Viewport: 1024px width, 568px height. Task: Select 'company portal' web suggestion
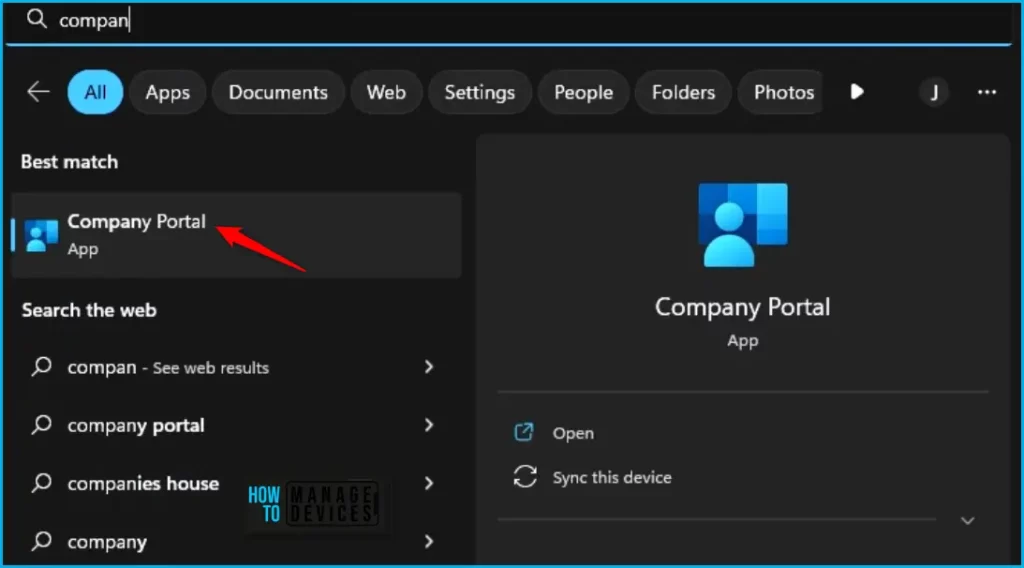(x=236, y=425)
